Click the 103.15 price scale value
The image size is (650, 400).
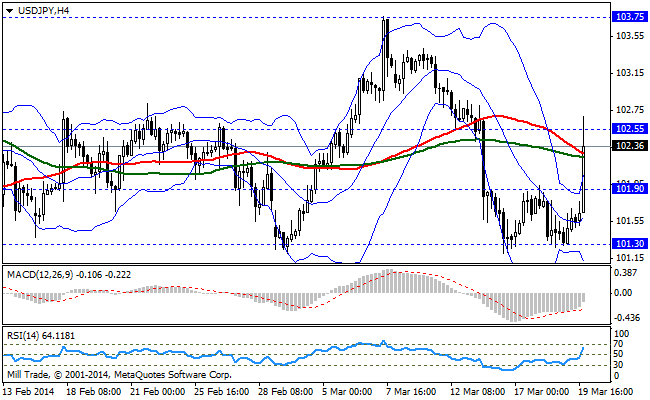pyautogui.click(x=630, y=73)
